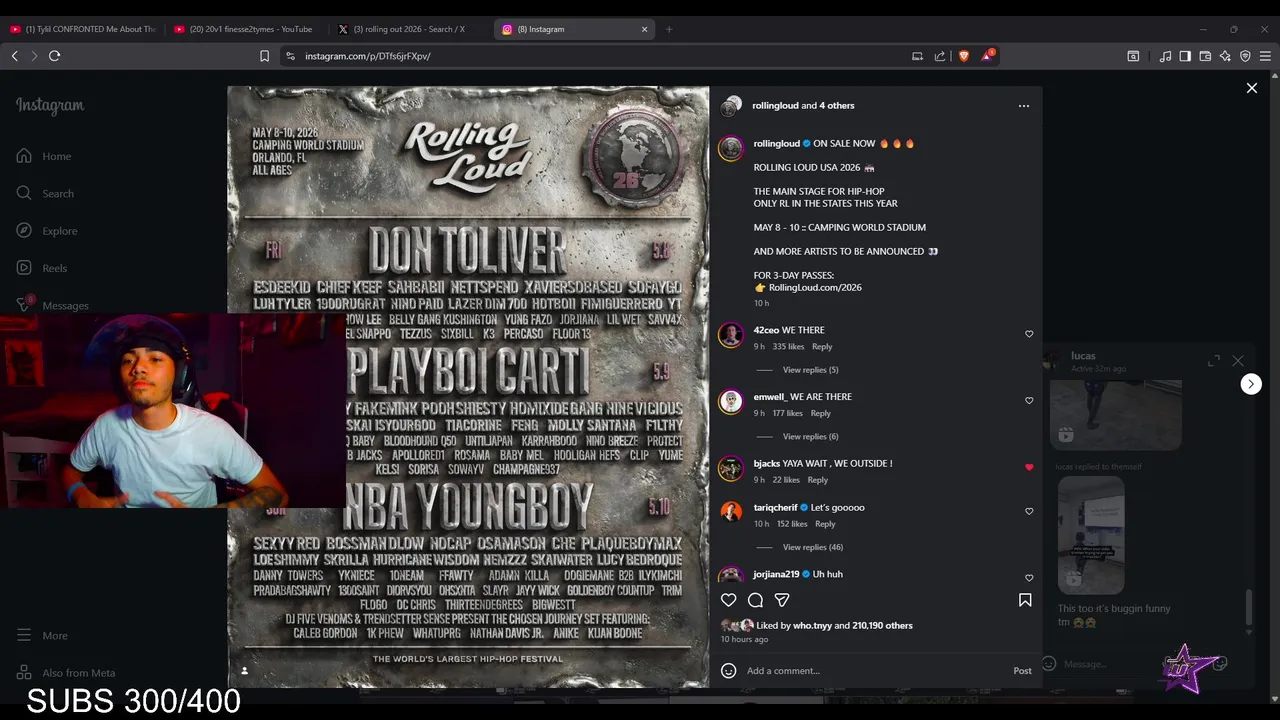The height and width of the screenshot is (720, 1280).
Task: Expand the lucas chat popup
Action: (x=1214, y=360)
